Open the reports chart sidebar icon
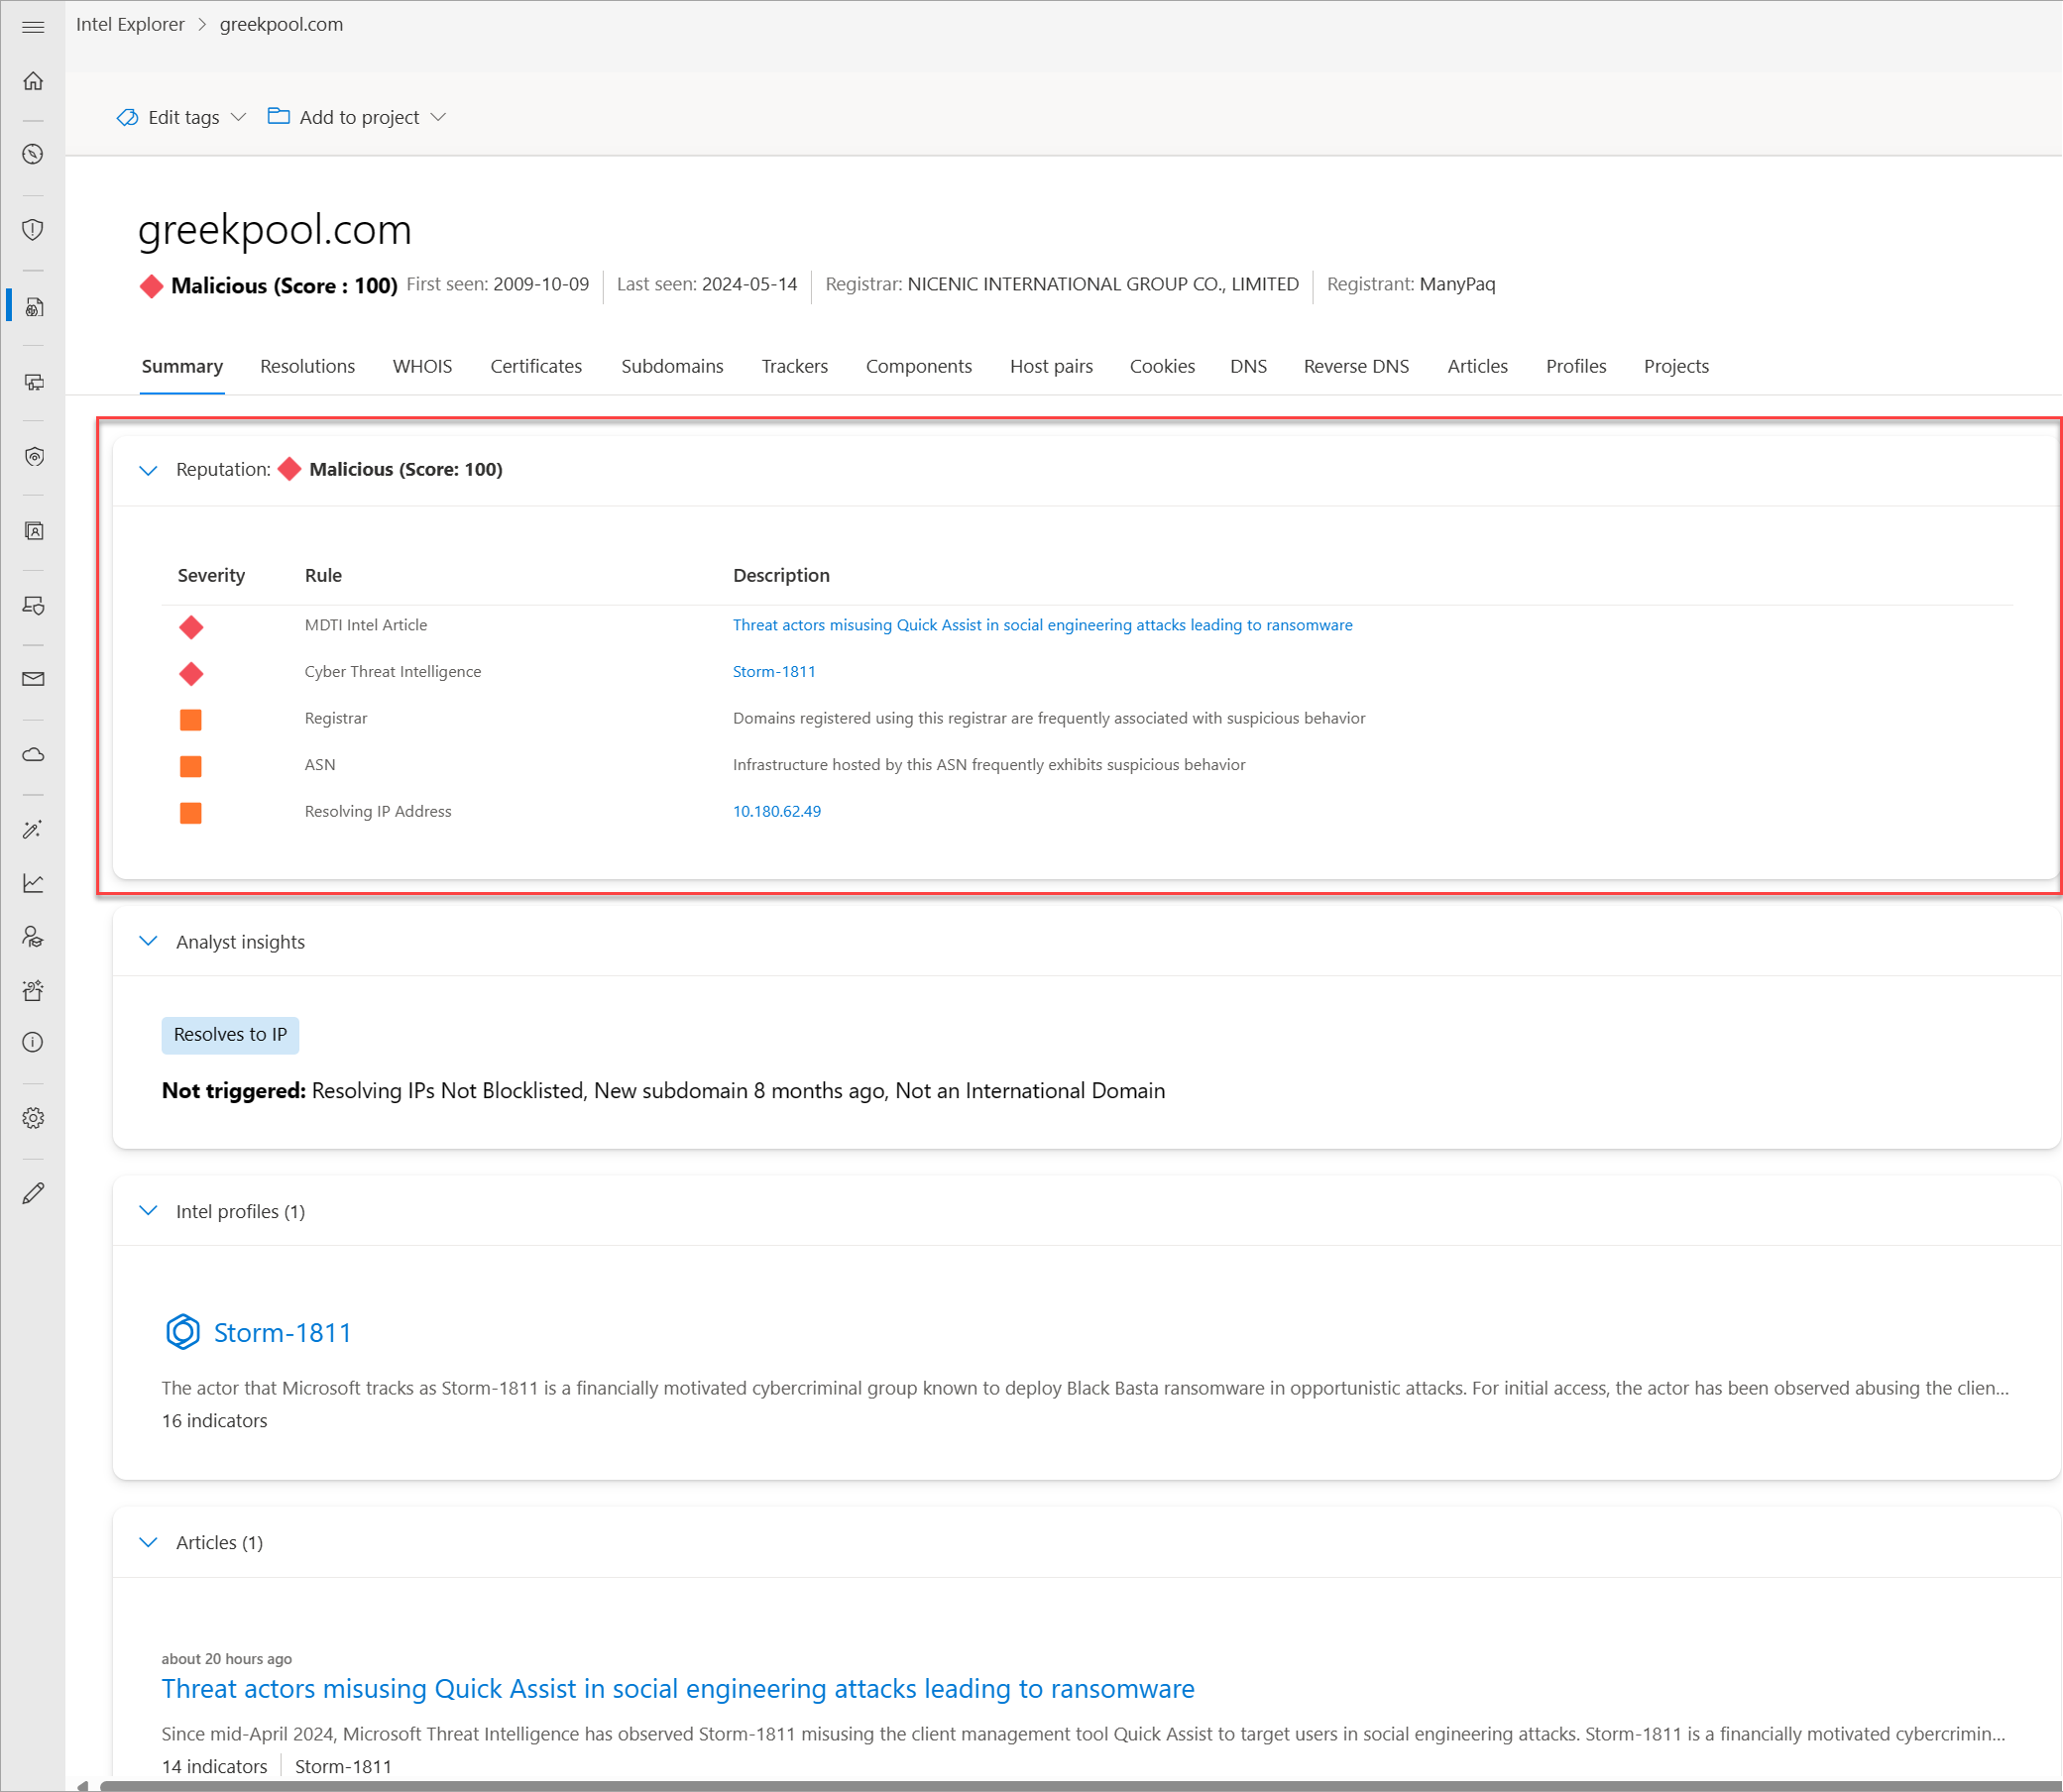This screenshot has height=1792, width=2063. pyautogui.click(x=33, y=883)
